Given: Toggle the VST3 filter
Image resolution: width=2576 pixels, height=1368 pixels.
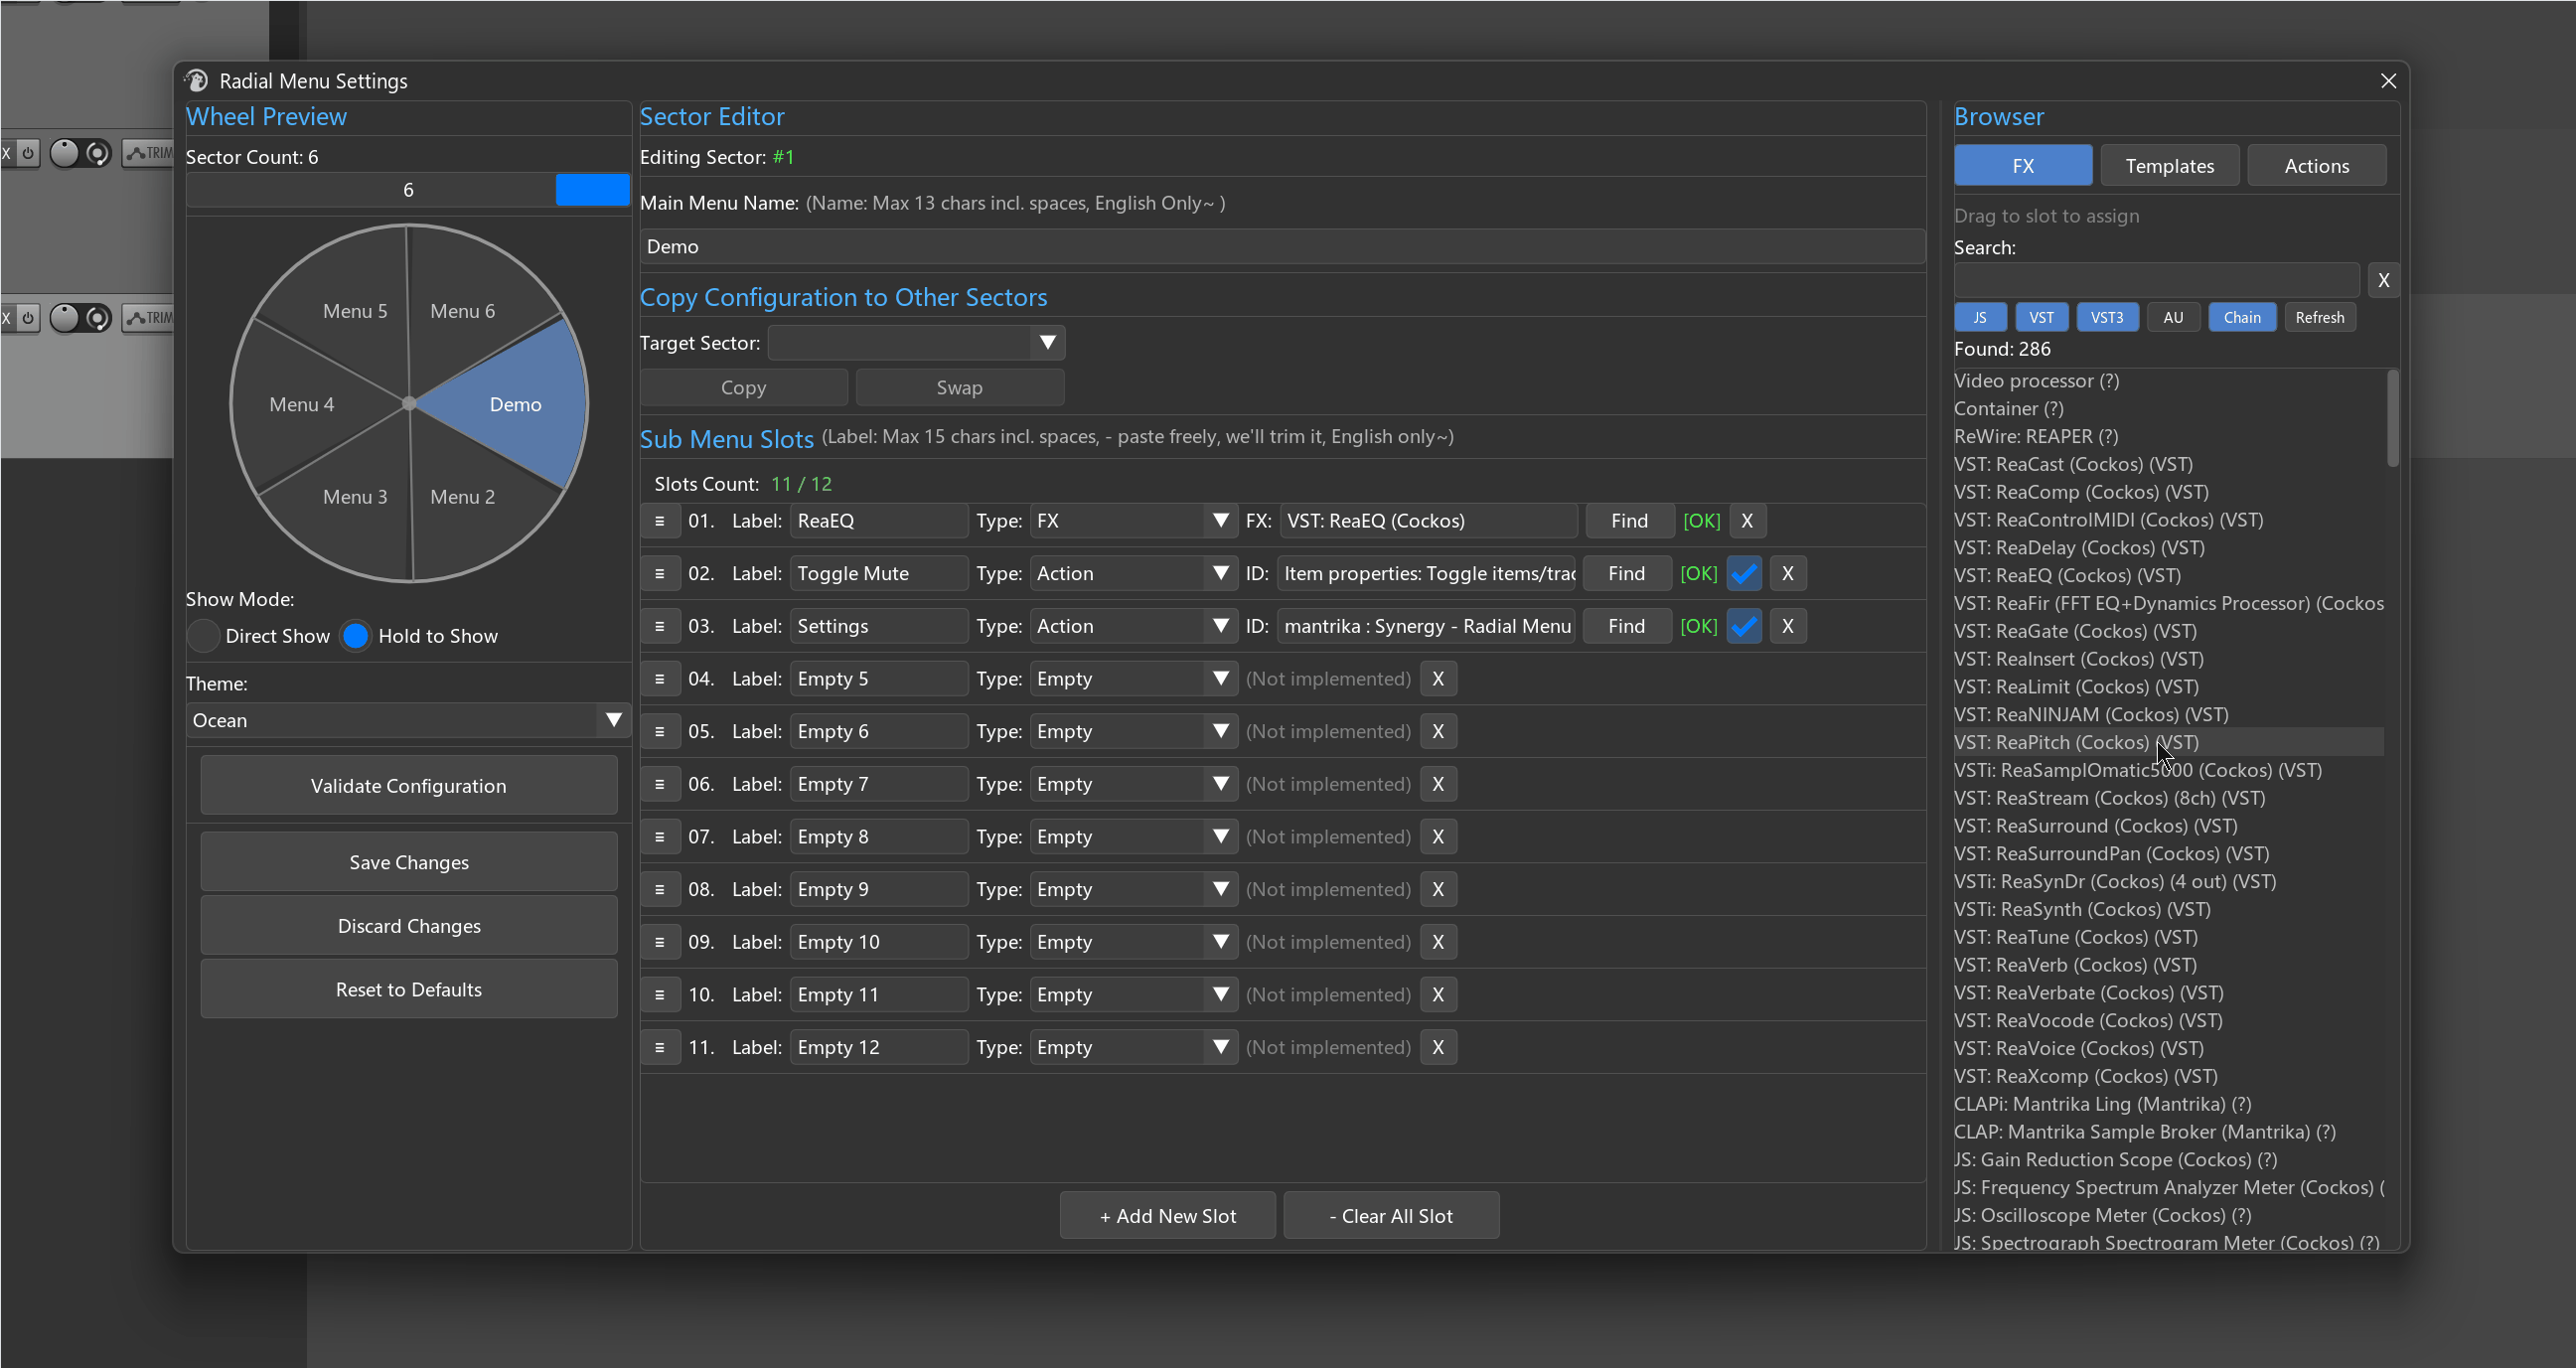Looking at the screenshot, I should (x=2107, y=318).
